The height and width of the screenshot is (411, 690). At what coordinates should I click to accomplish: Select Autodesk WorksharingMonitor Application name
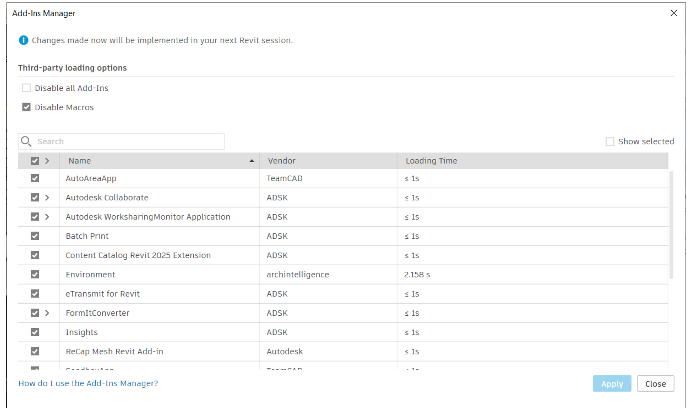coord(148,217)
